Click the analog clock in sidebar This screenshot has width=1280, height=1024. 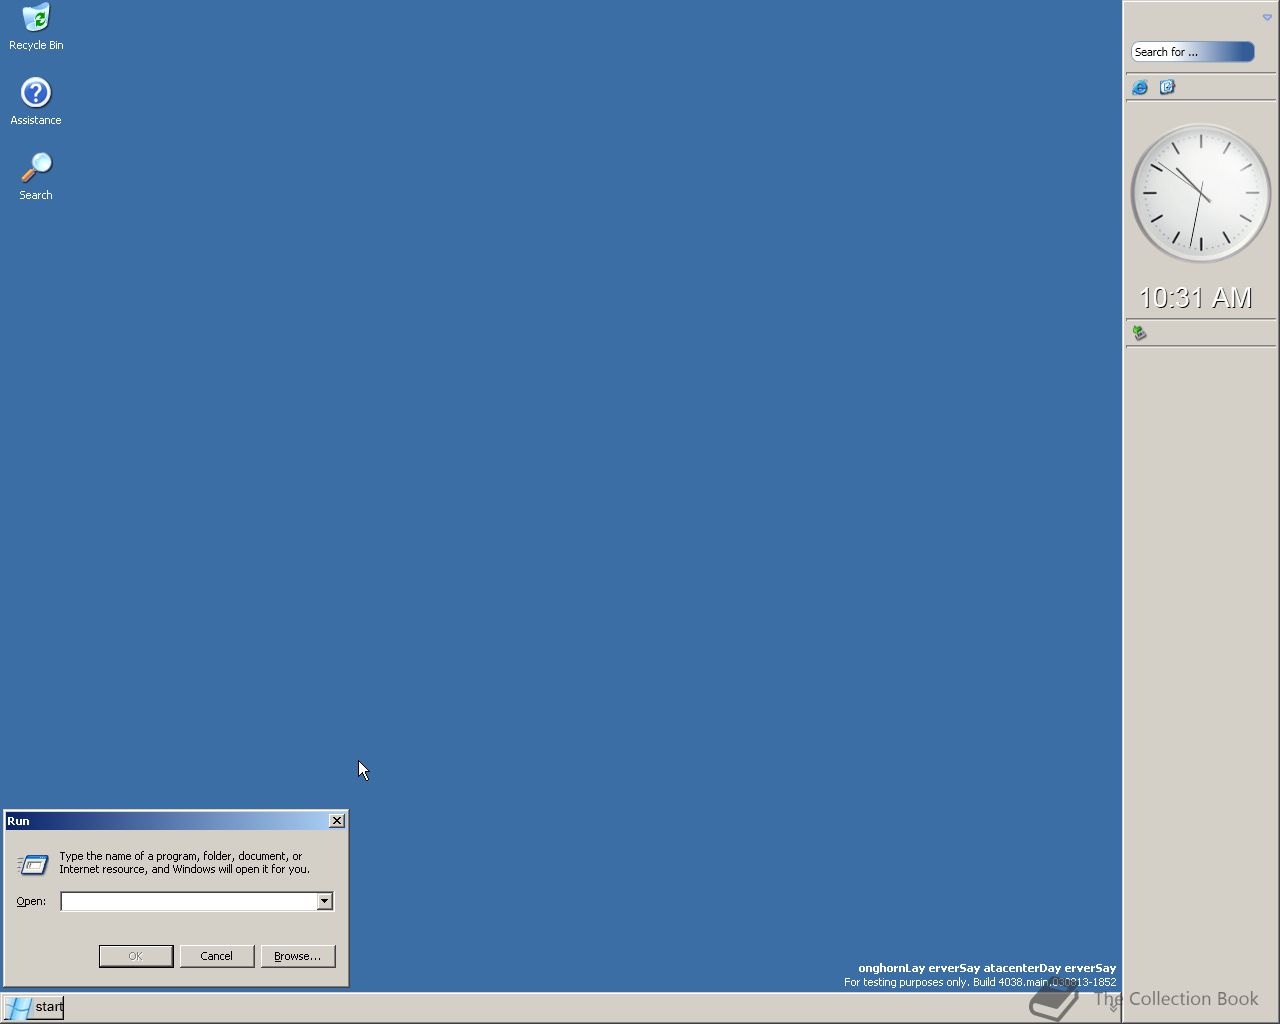1200,193
